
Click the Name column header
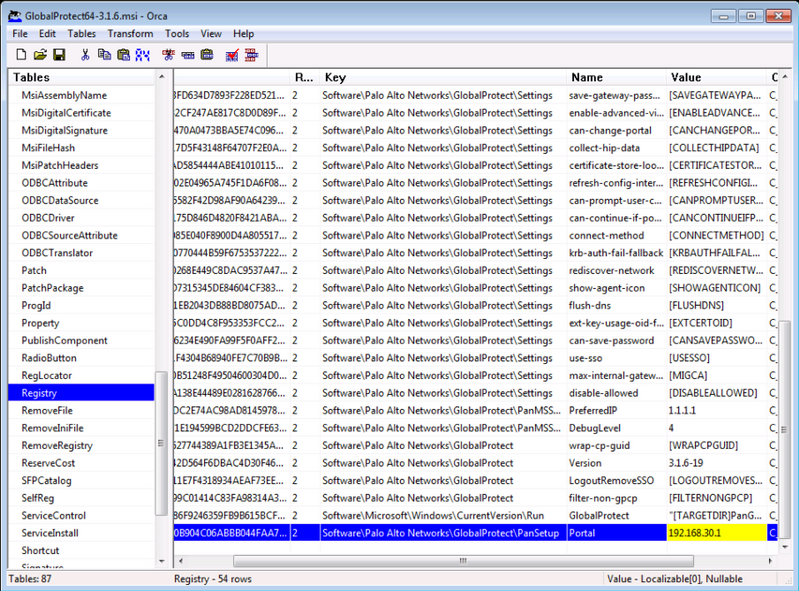pyautogui.click(x=616, y=77)
